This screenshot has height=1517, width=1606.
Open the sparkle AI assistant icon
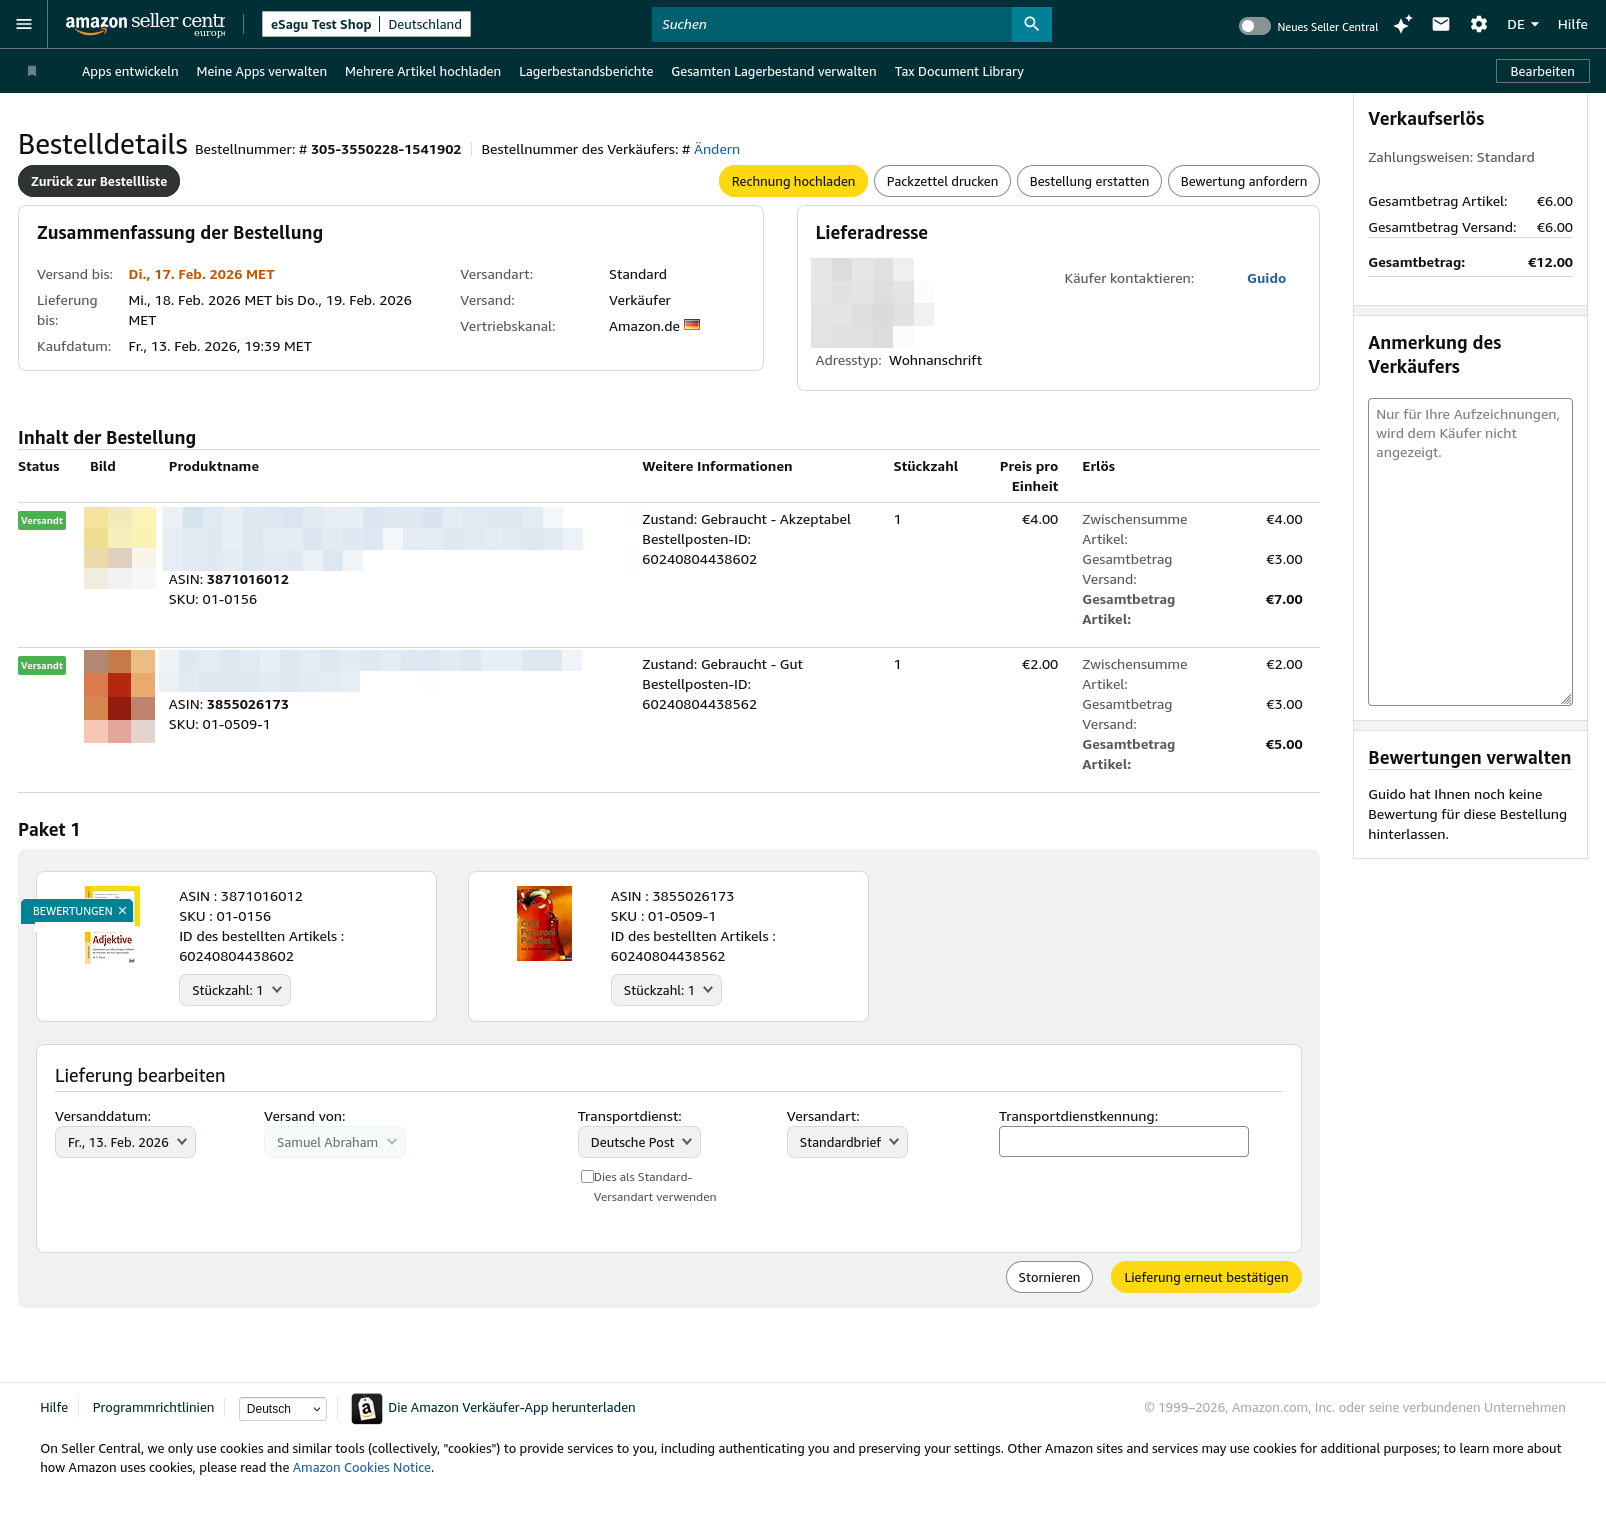1402,24
